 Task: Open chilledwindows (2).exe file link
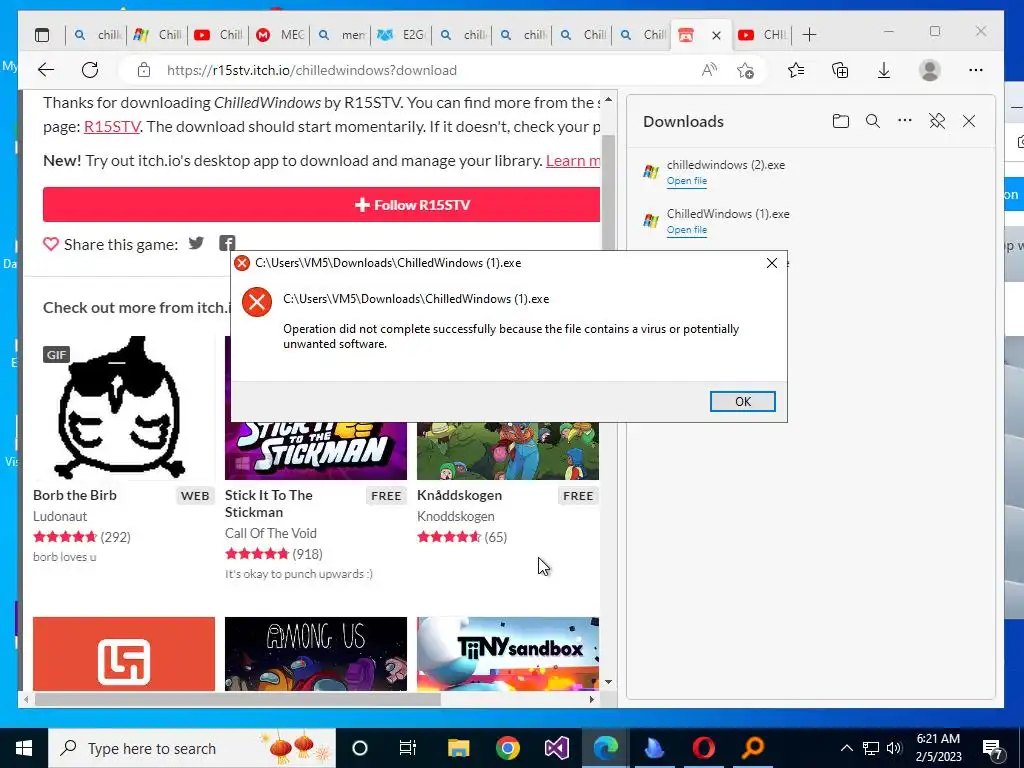(x=686, y=181)
